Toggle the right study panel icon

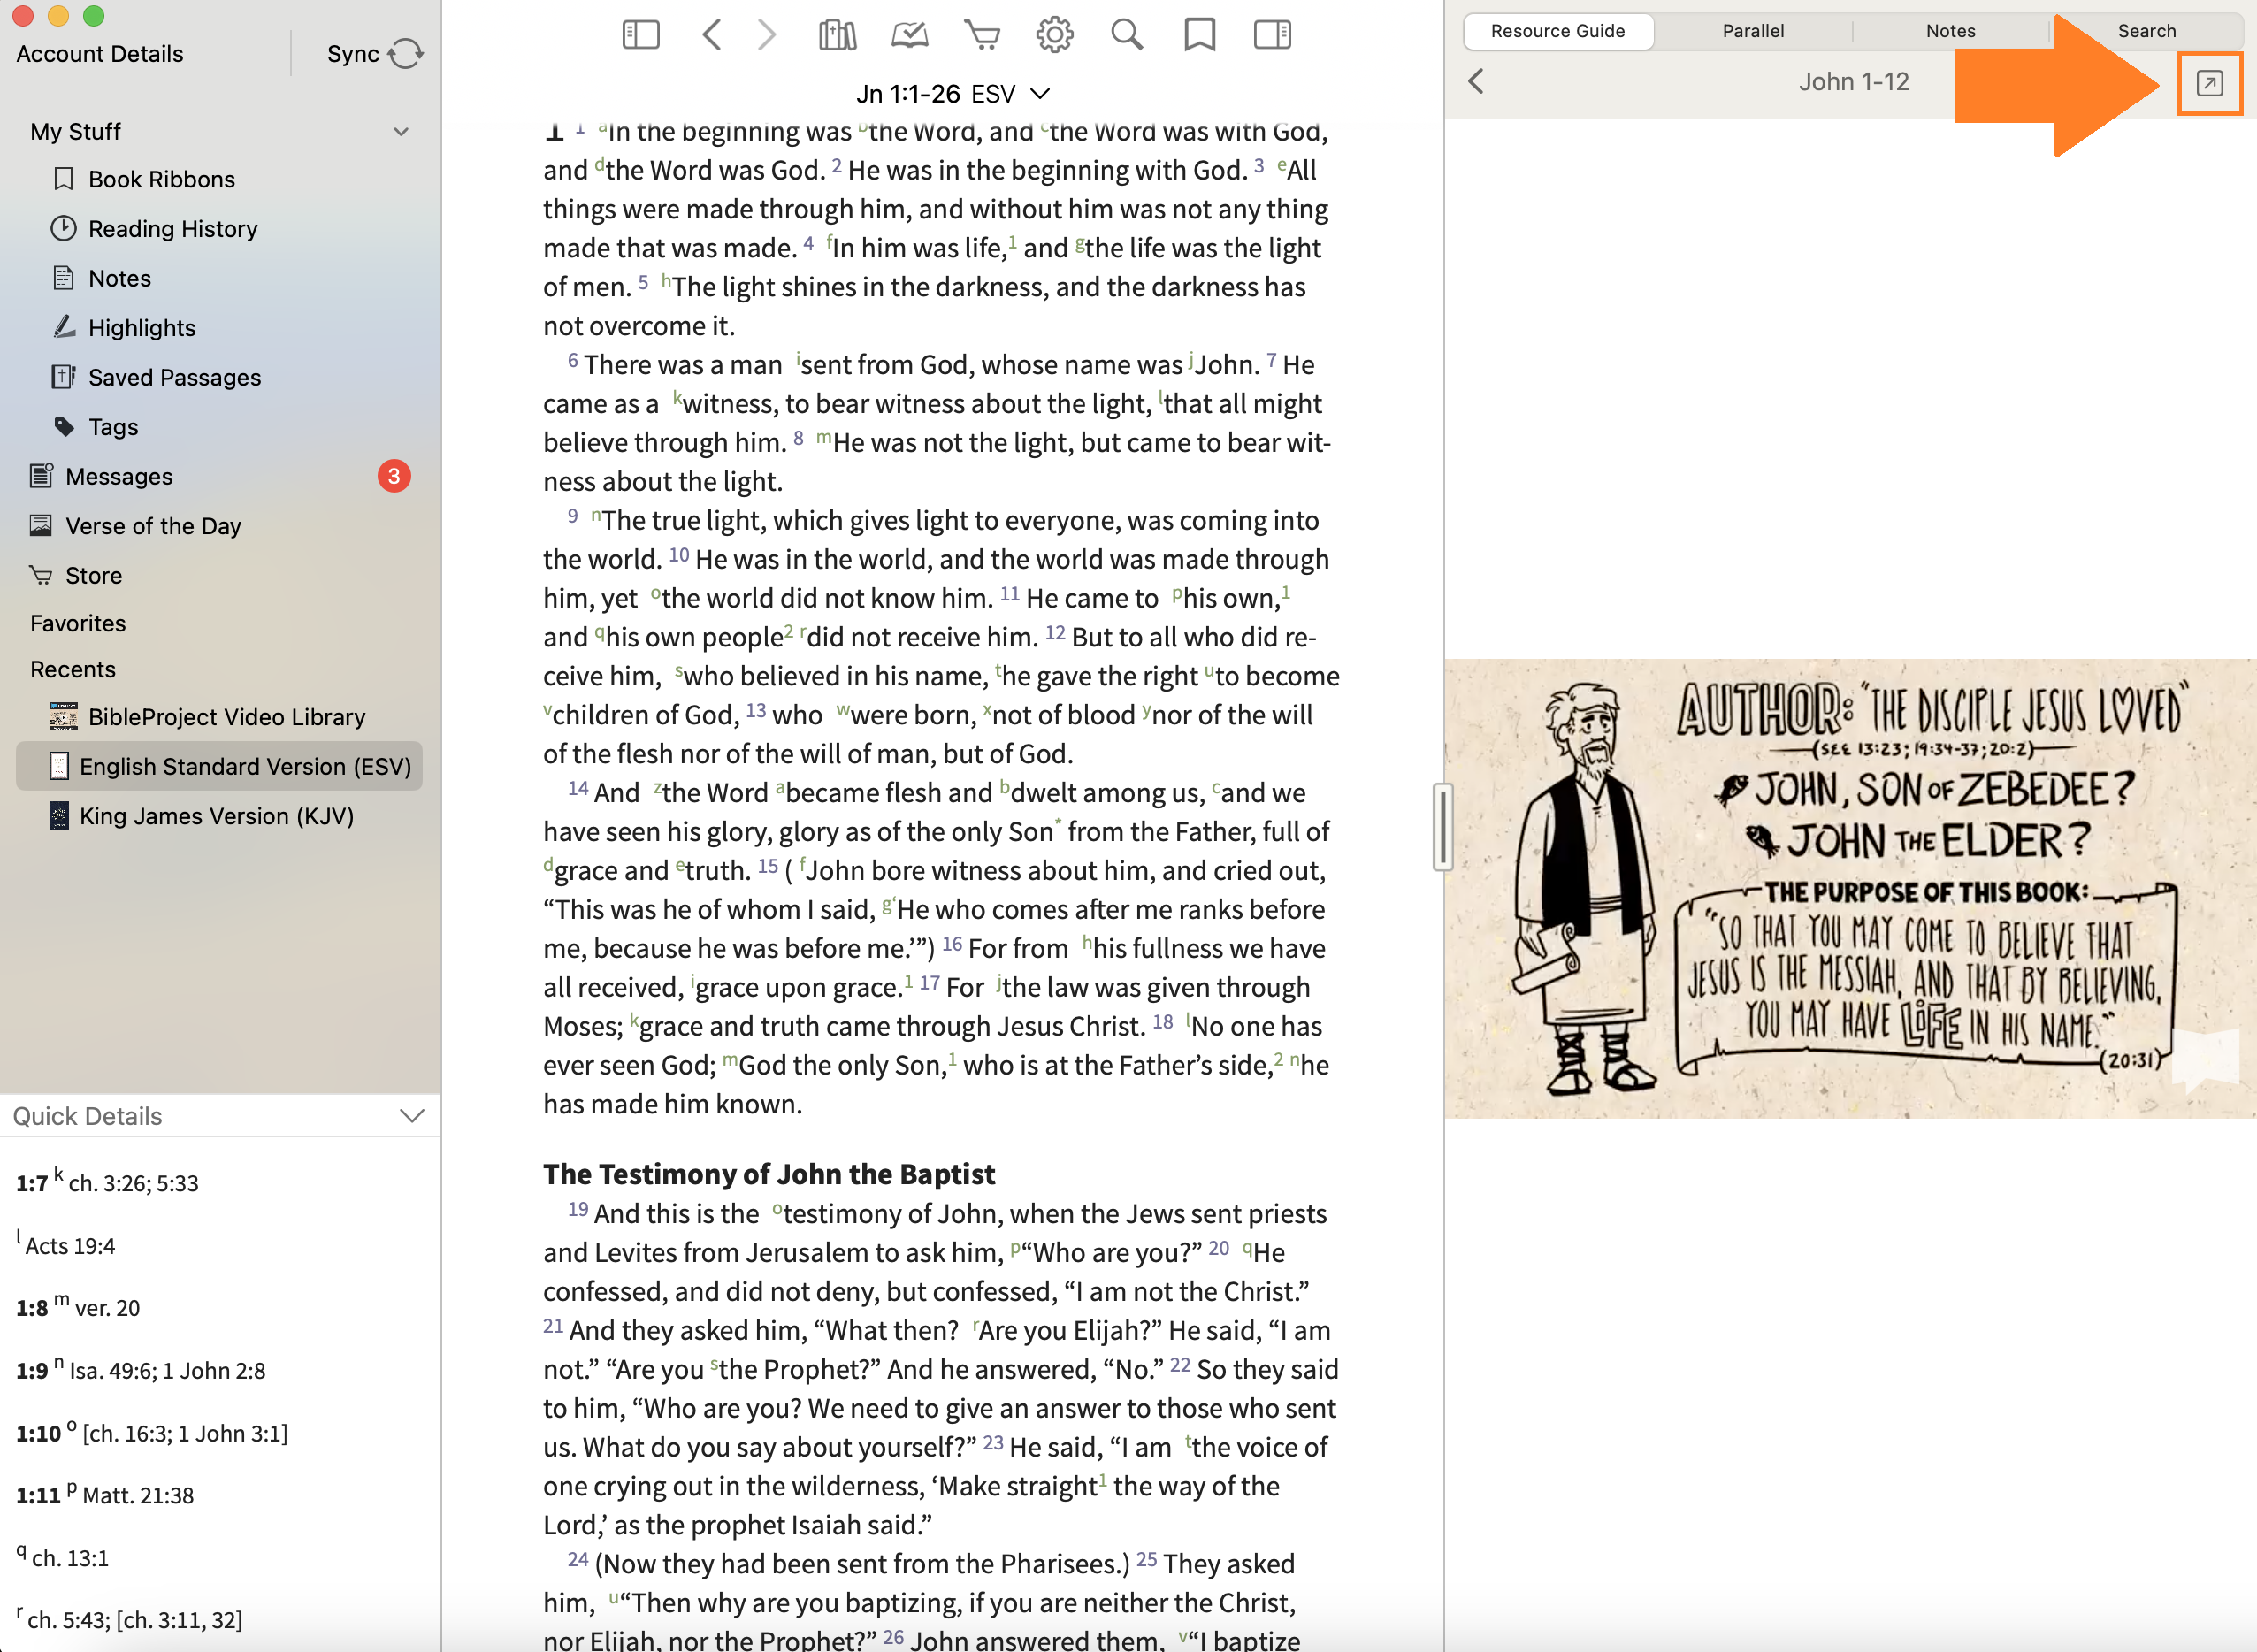pyautogui.click(x=1272, y=35)
